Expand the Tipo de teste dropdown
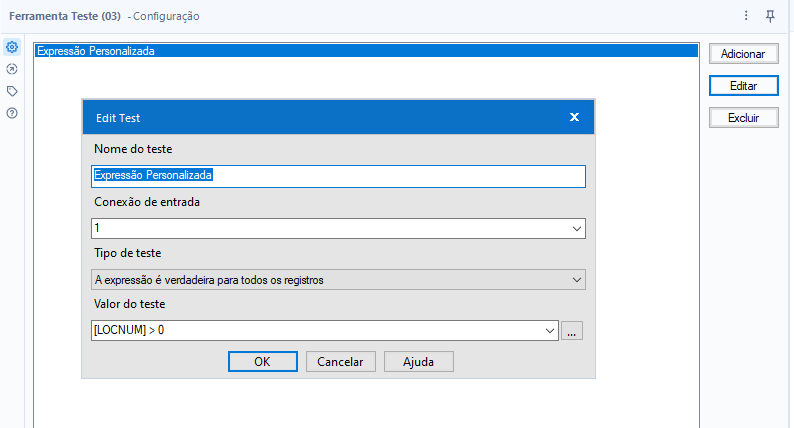 576,280
